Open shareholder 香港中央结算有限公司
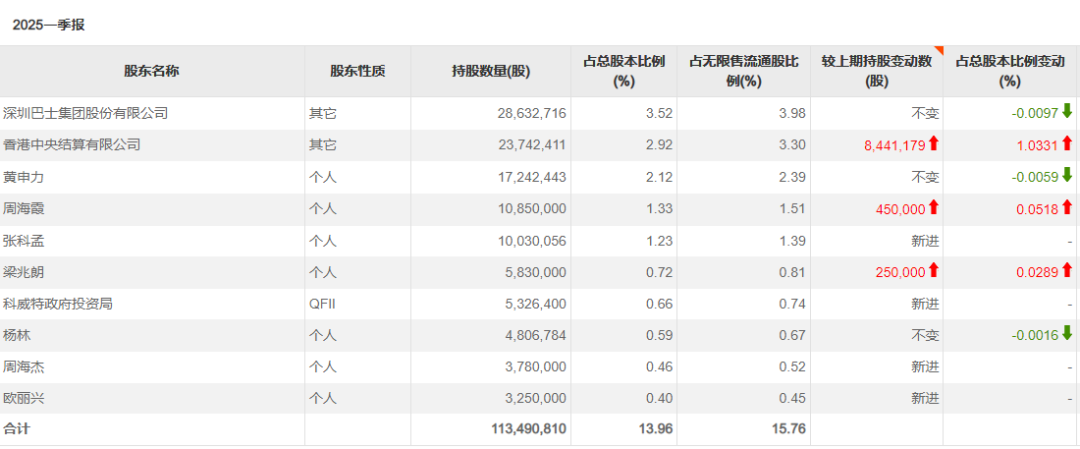The height and width of the screenshot is (449, 1080). click(72, 145)
